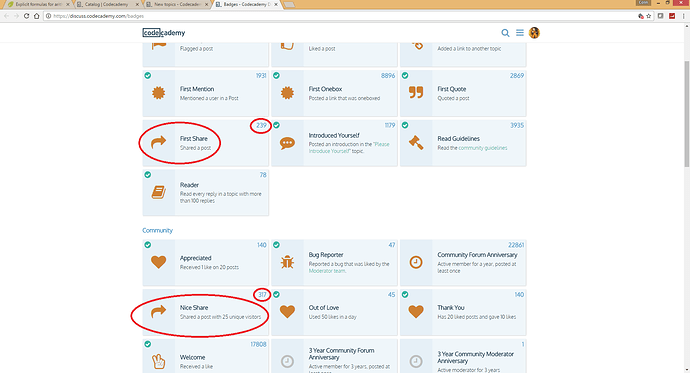Open the First Onebox badge title

coord(325,89)
